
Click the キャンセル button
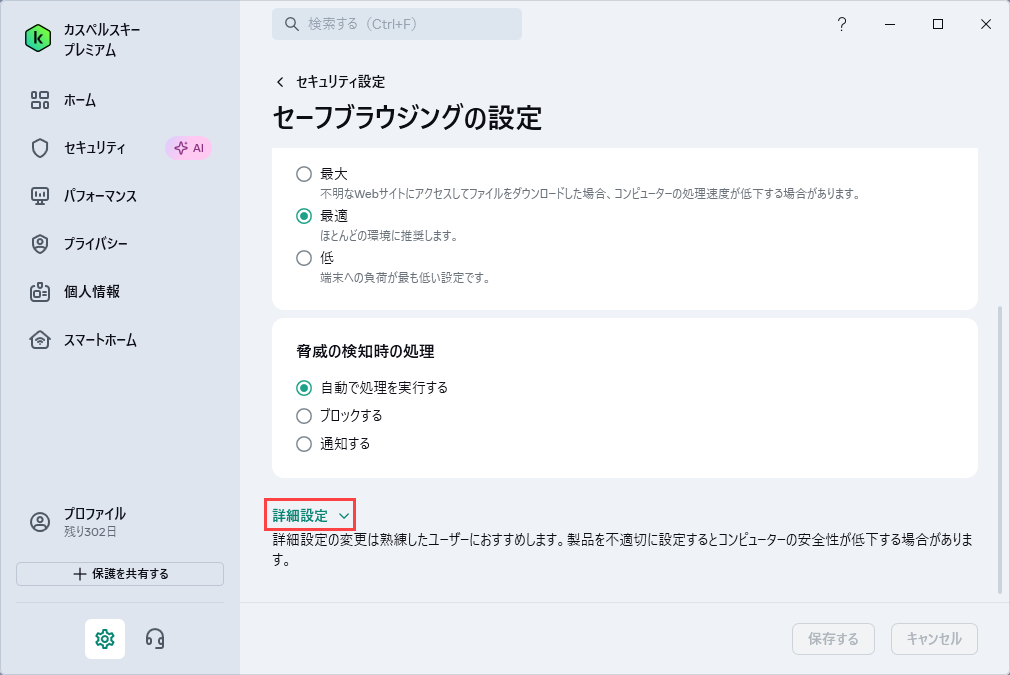coord(934,639)
